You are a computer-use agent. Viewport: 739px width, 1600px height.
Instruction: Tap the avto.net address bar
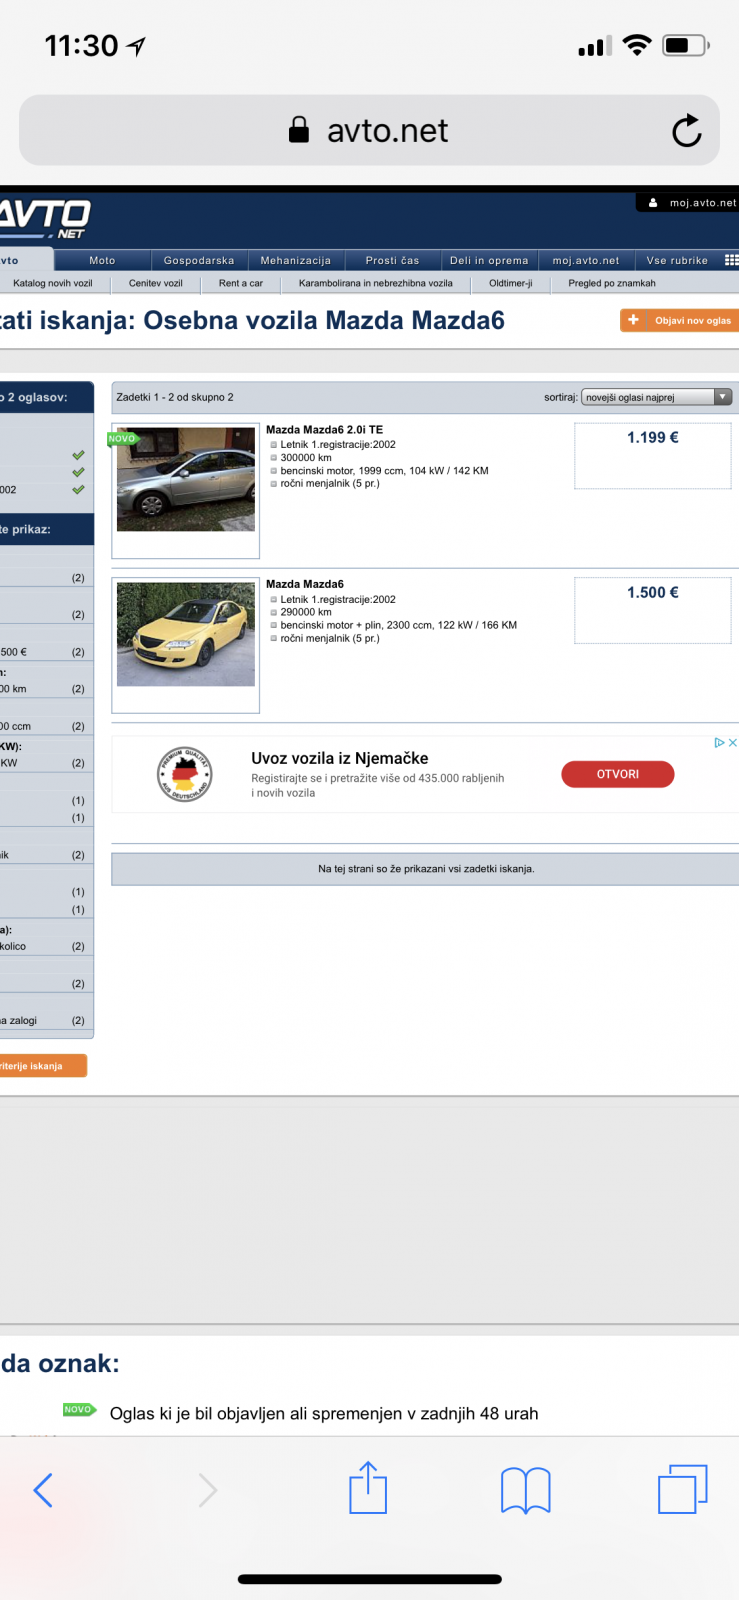pos(369,130)
